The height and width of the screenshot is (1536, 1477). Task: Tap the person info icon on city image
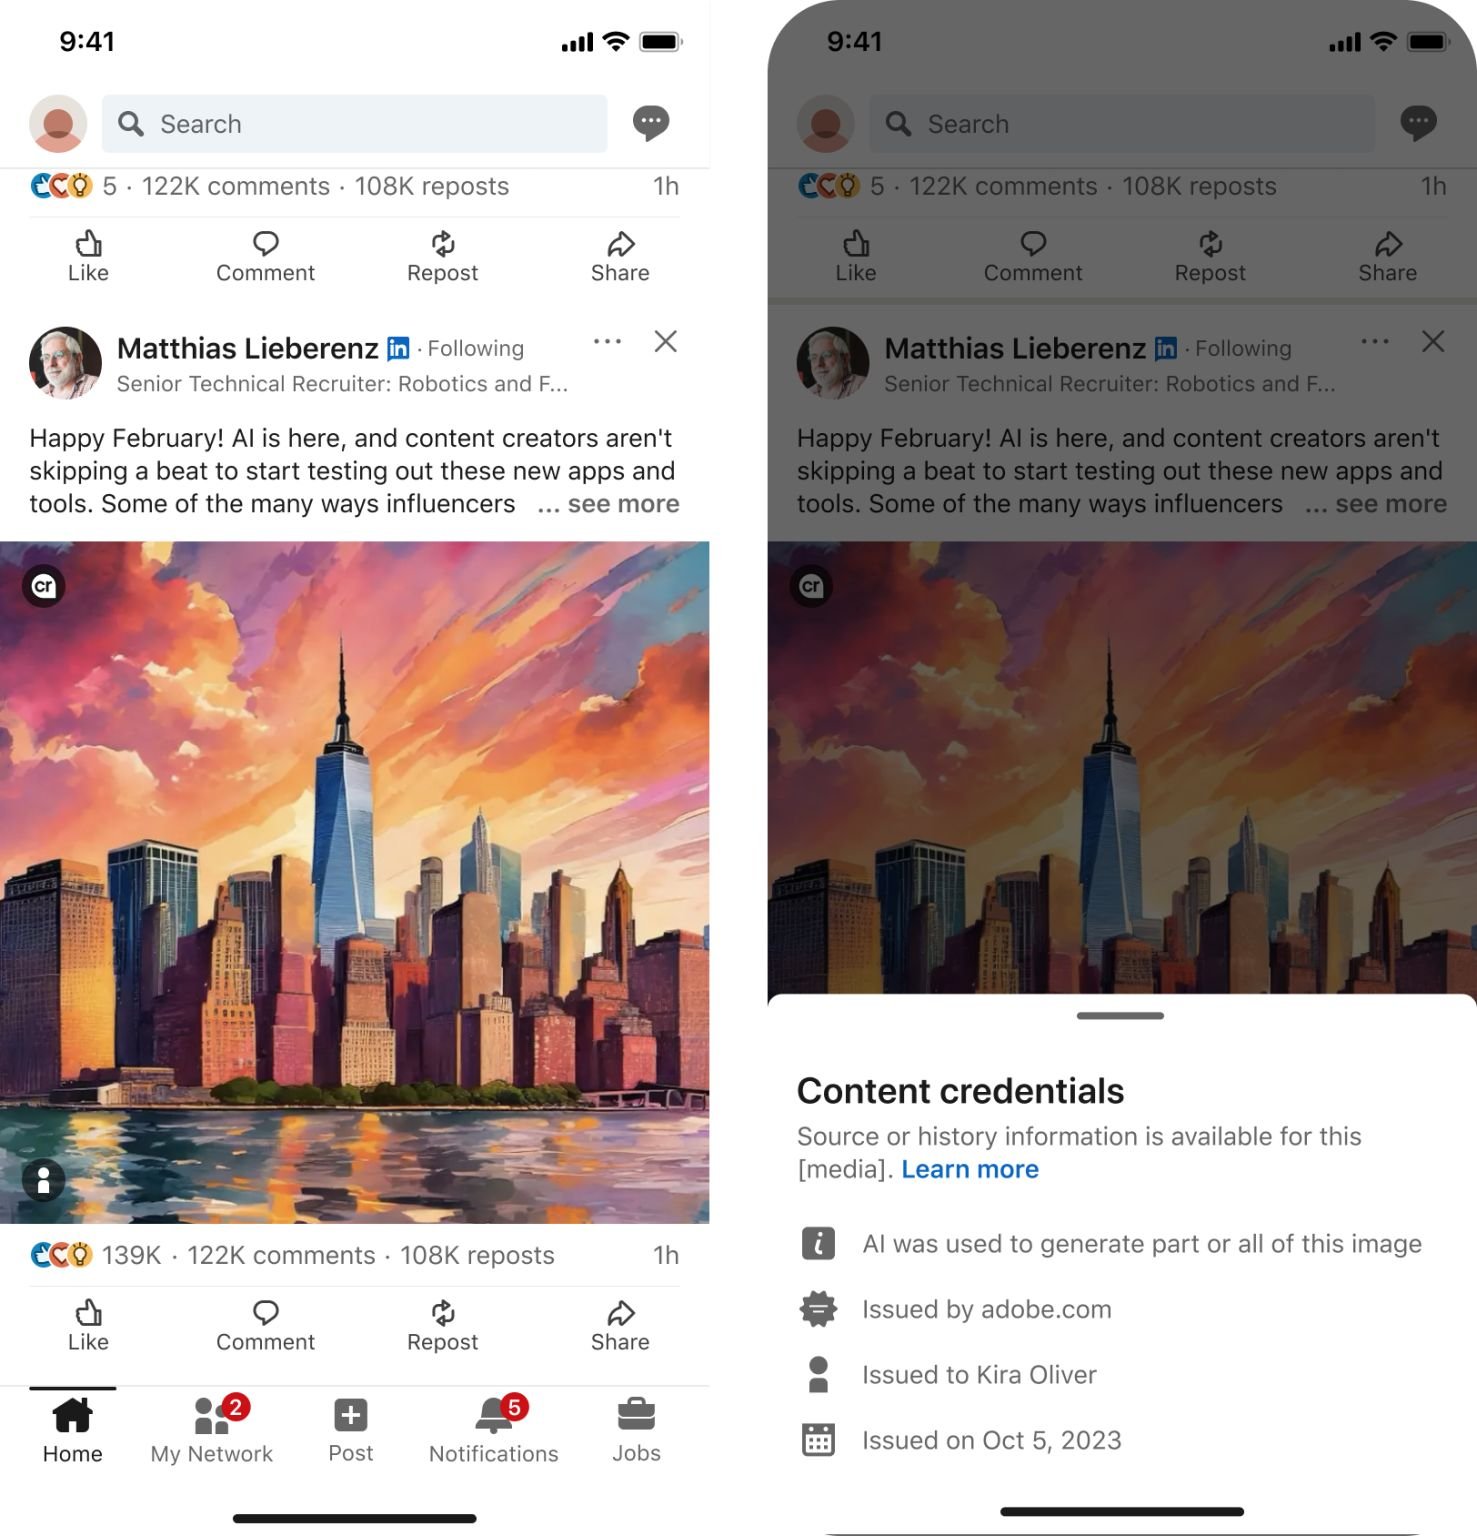(44, 1180)
